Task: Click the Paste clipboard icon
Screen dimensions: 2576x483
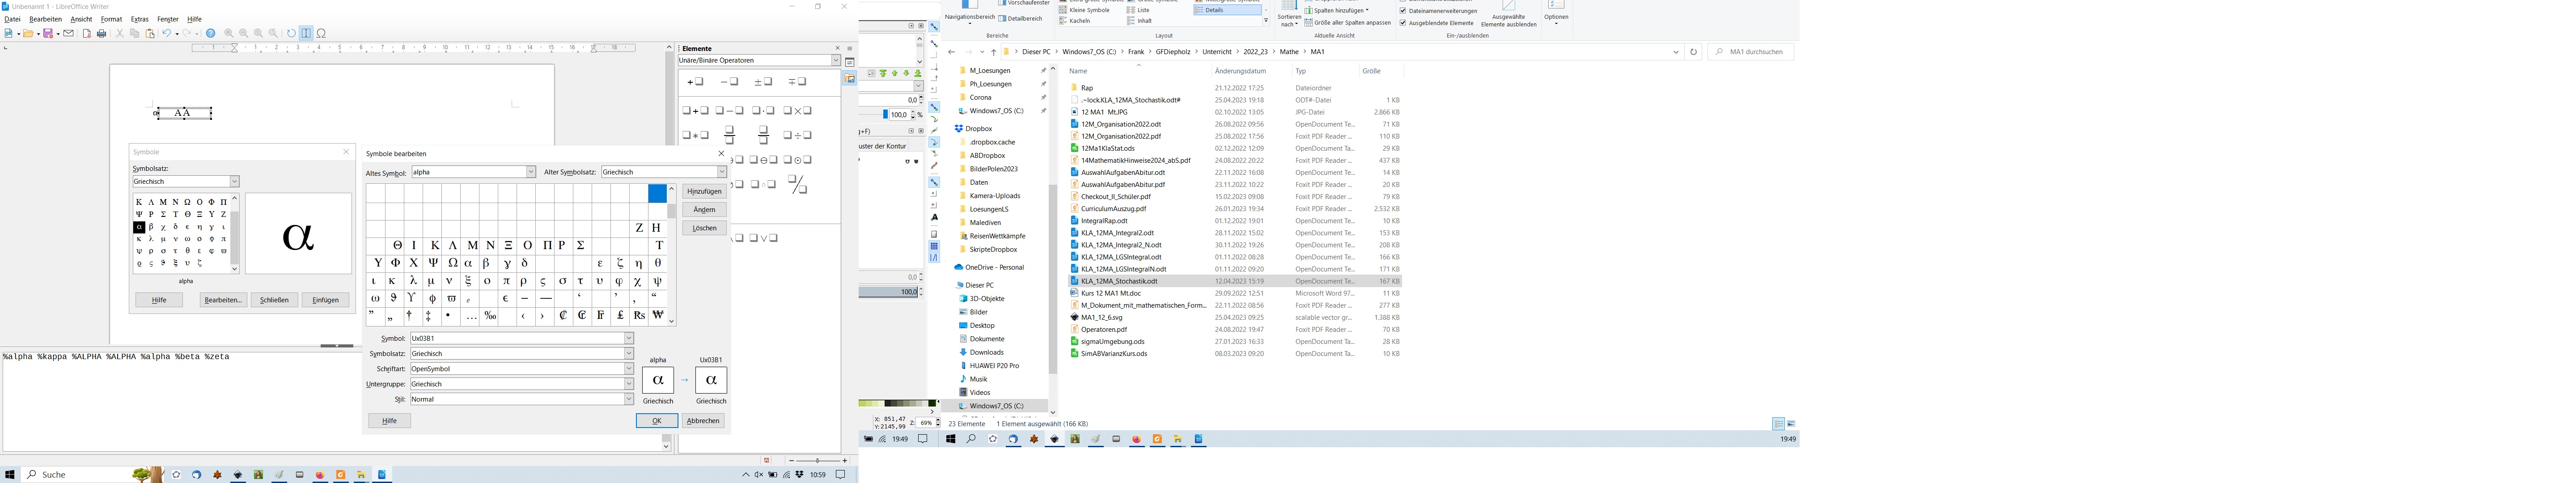Action: pyautogui.click(x=150, y=33)
